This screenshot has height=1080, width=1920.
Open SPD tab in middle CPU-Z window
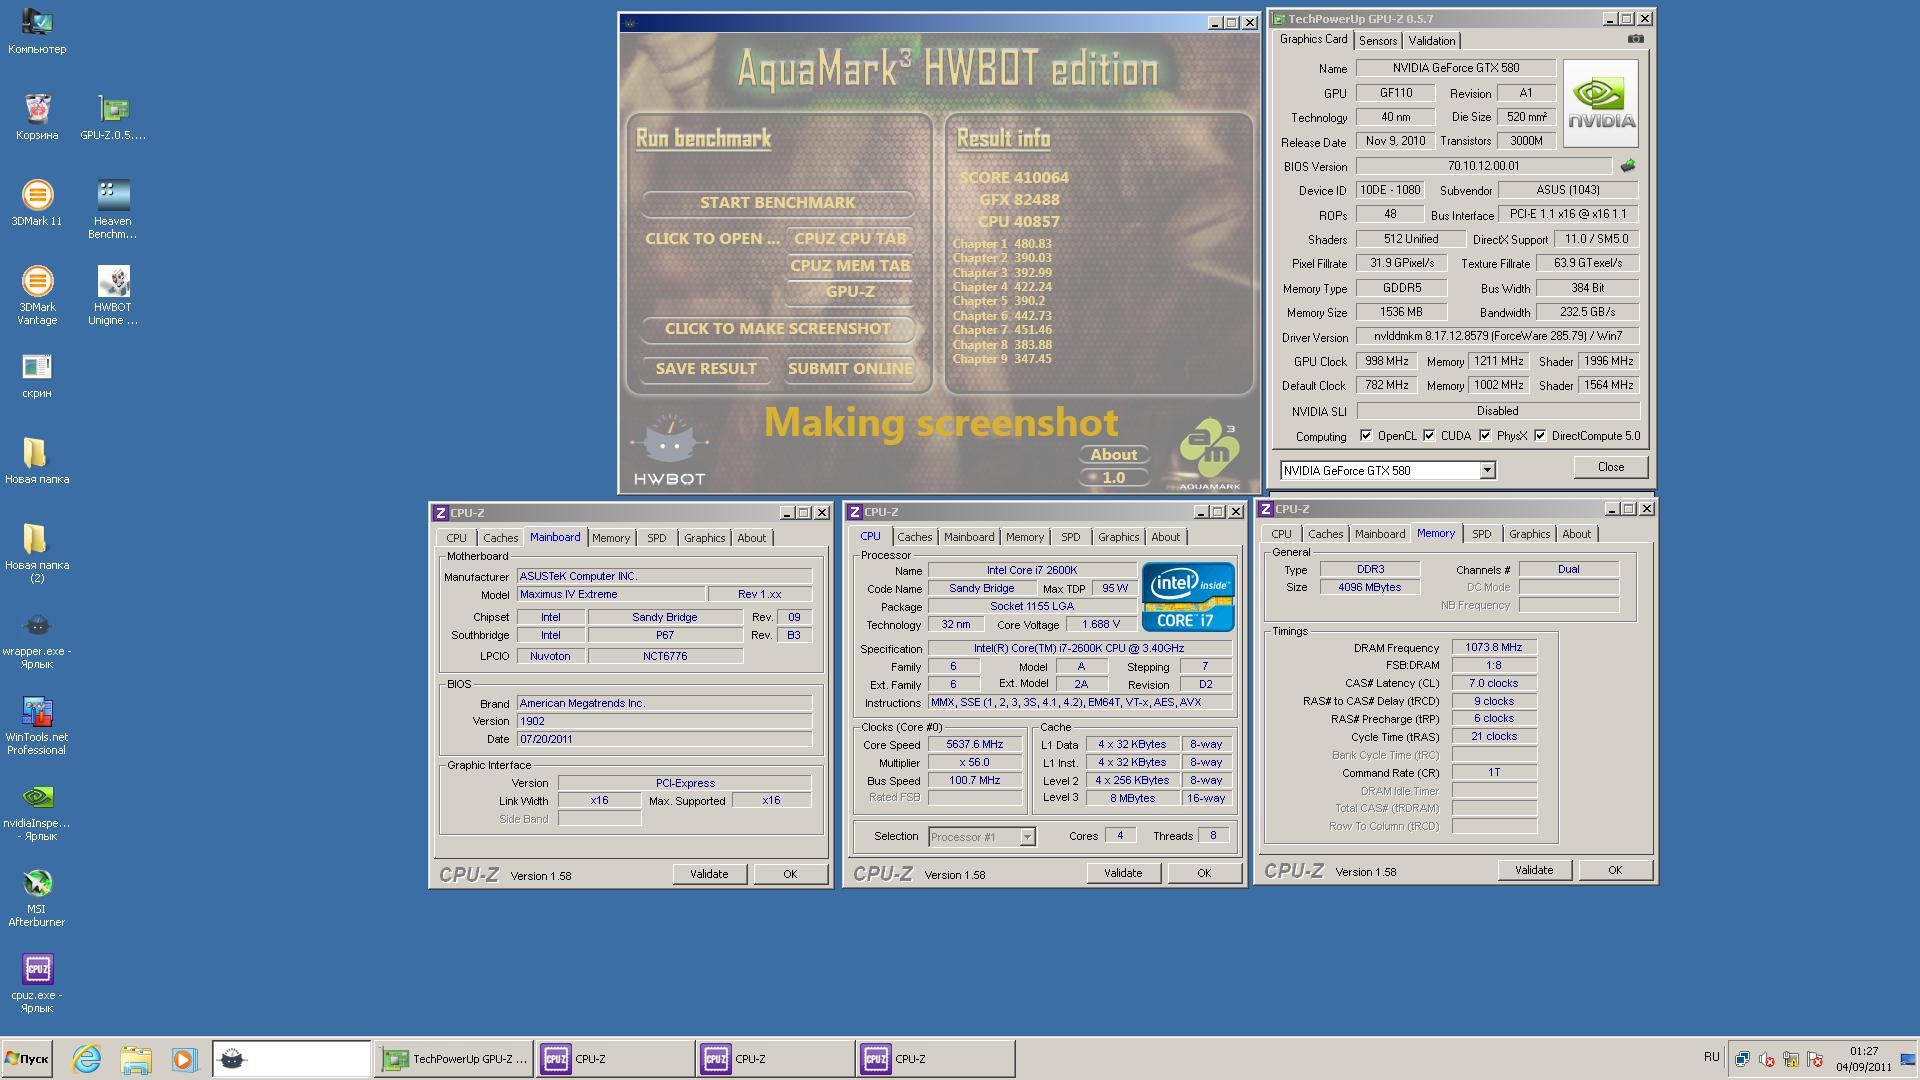1070,537
